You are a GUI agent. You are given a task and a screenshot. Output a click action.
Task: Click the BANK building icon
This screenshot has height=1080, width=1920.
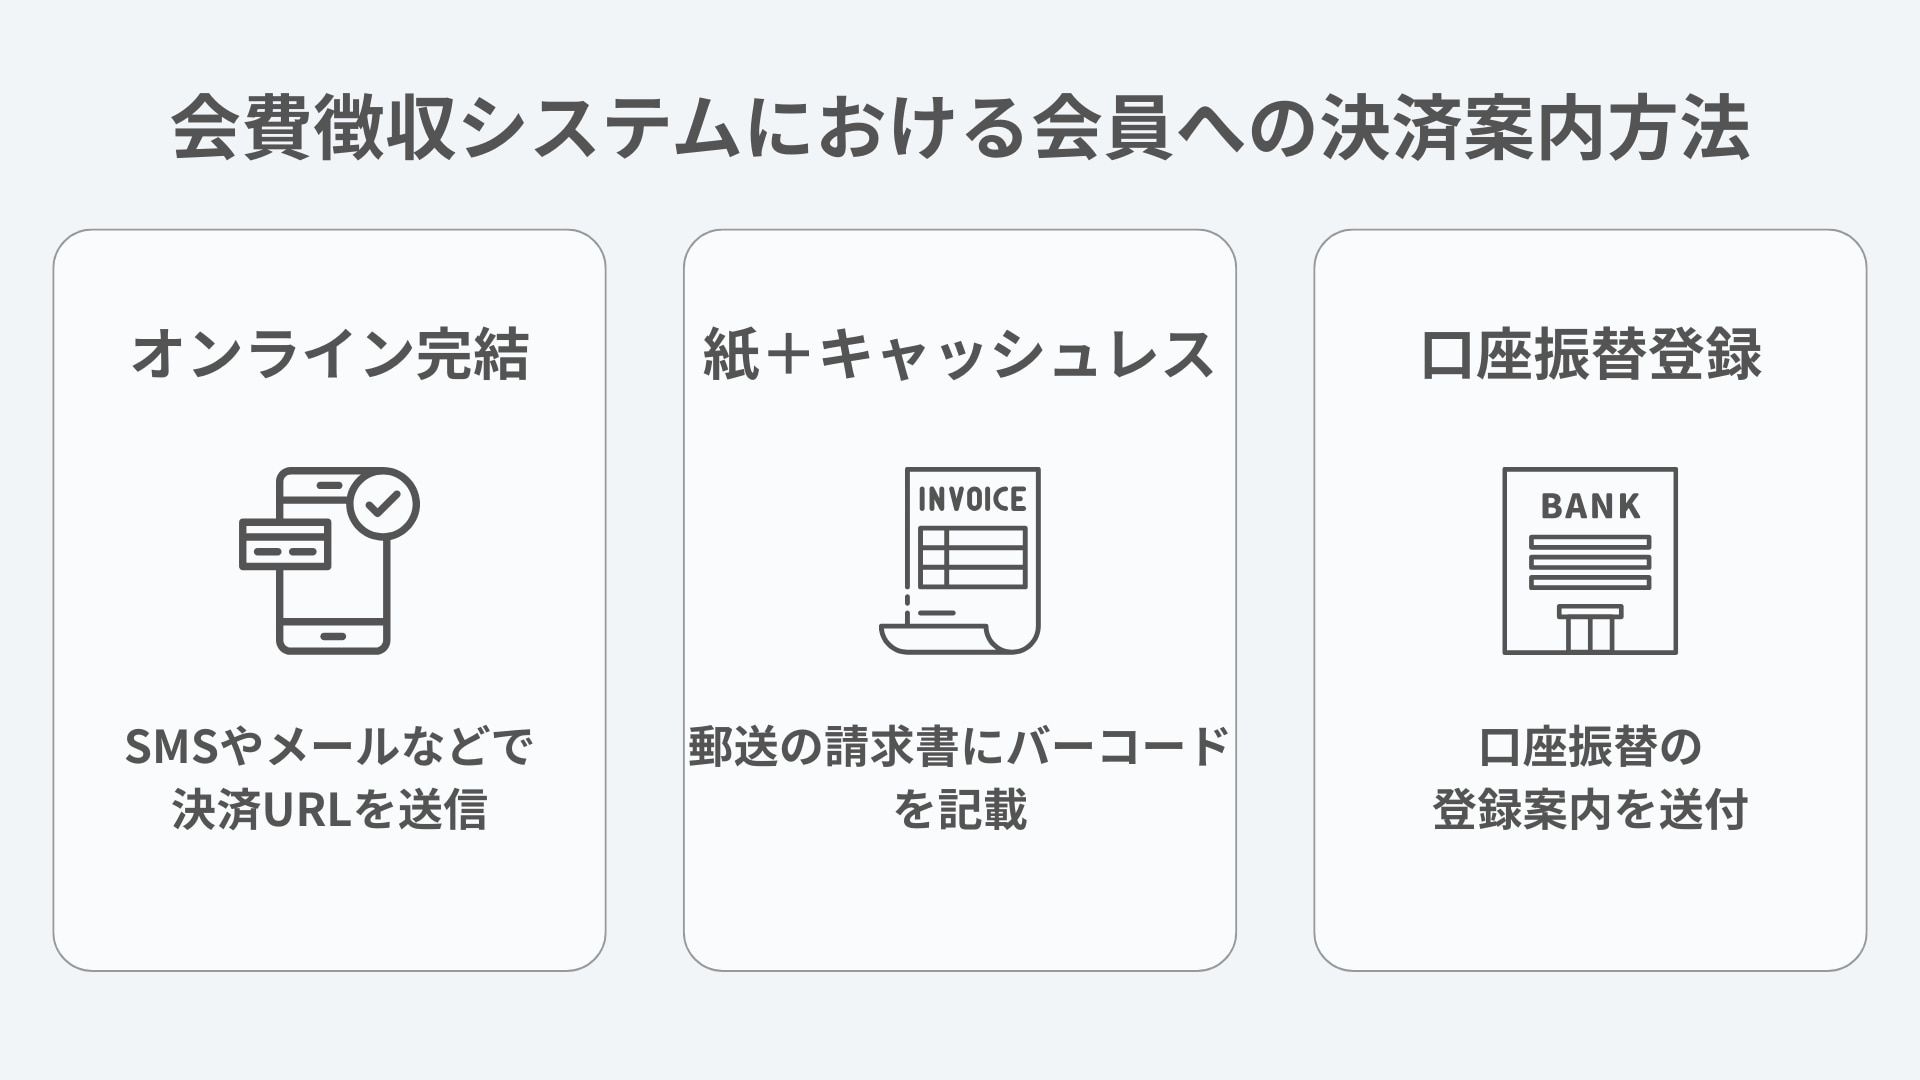coord(1590,561)
